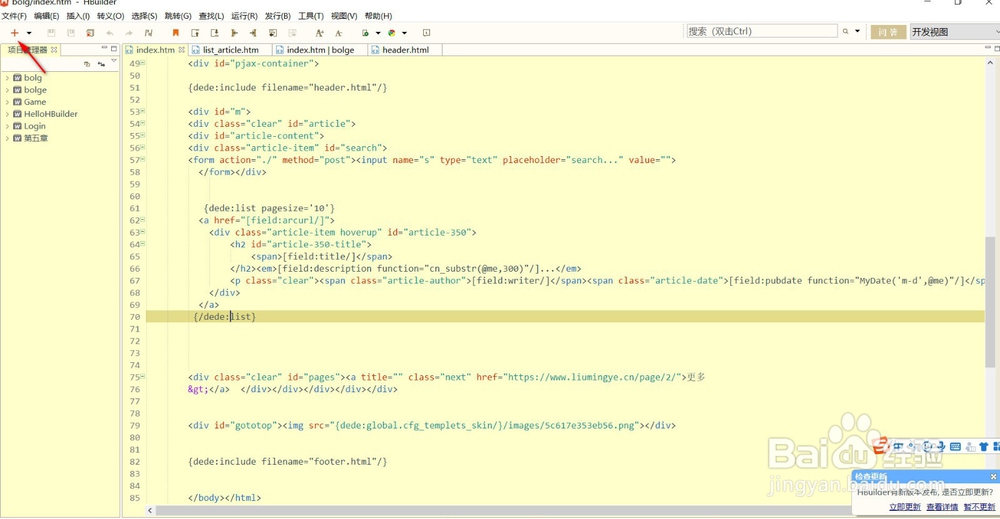Click 暂不更新 link in update popup
This screenshot has width=1000, height=519.
[980, 507]
